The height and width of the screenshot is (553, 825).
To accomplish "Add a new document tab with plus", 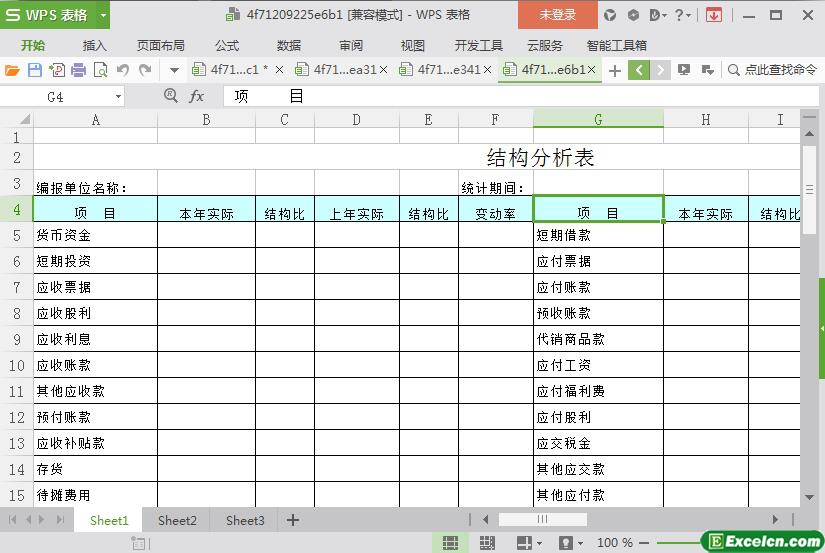I will (615, 70).
